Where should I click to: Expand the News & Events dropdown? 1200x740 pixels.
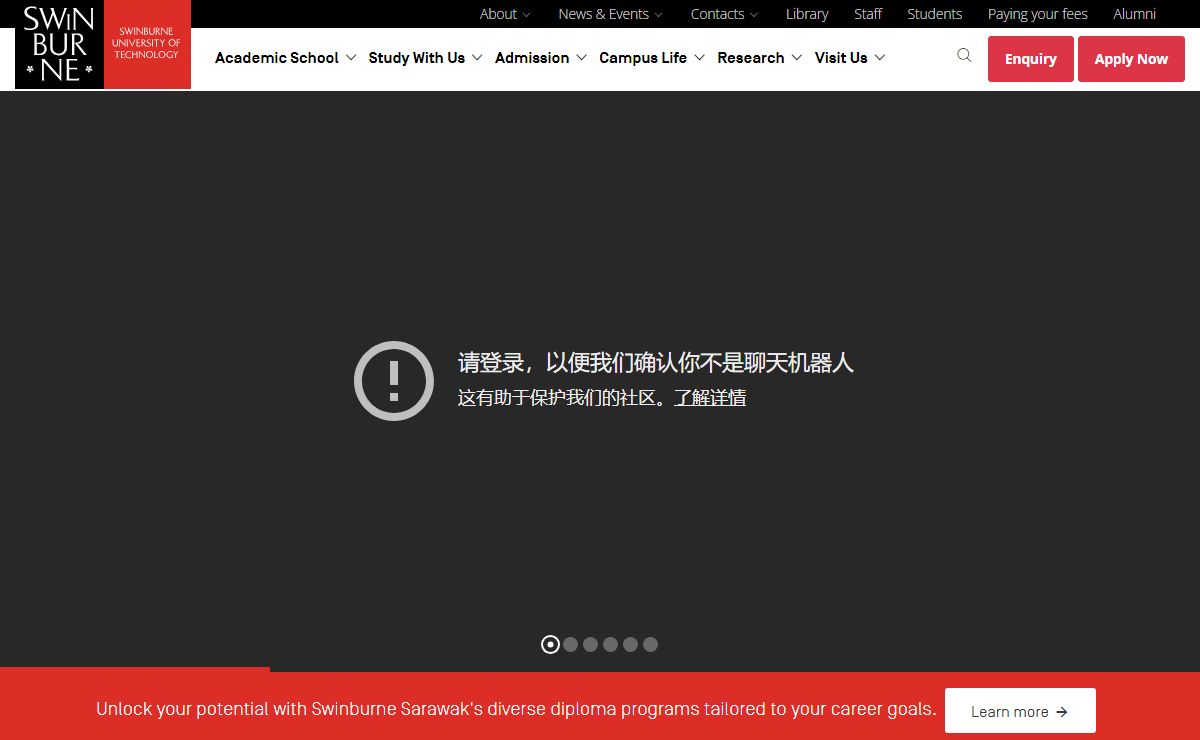pos(610,14)
